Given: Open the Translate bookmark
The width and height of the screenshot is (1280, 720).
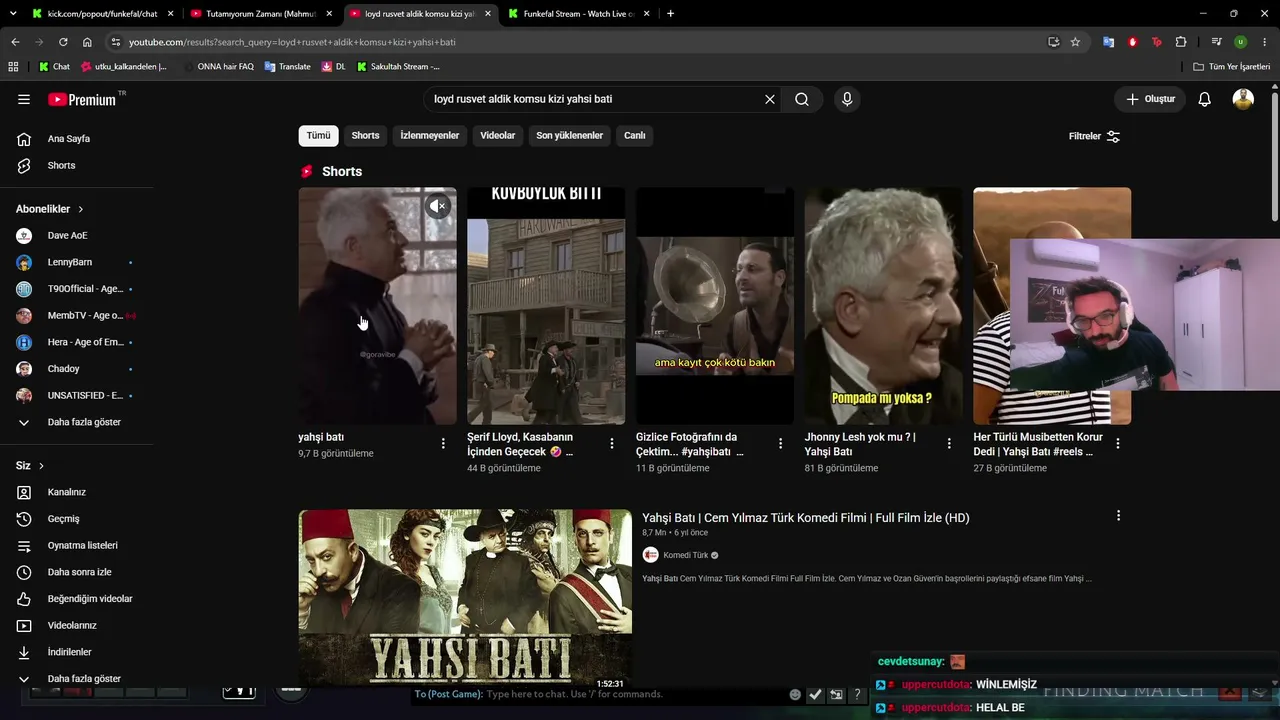Looking at the screenshot, I should 287,67.
